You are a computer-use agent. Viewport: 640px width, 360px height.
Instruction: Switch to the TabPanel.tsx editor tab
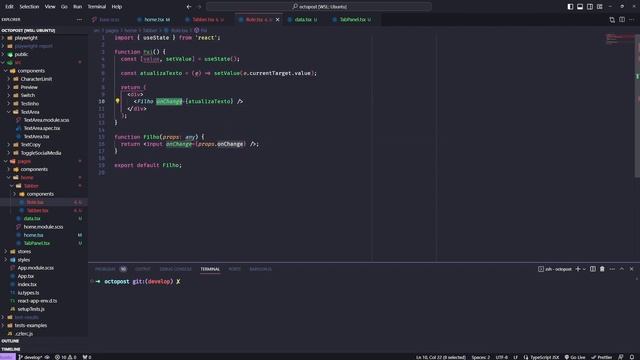coord(353,20)
